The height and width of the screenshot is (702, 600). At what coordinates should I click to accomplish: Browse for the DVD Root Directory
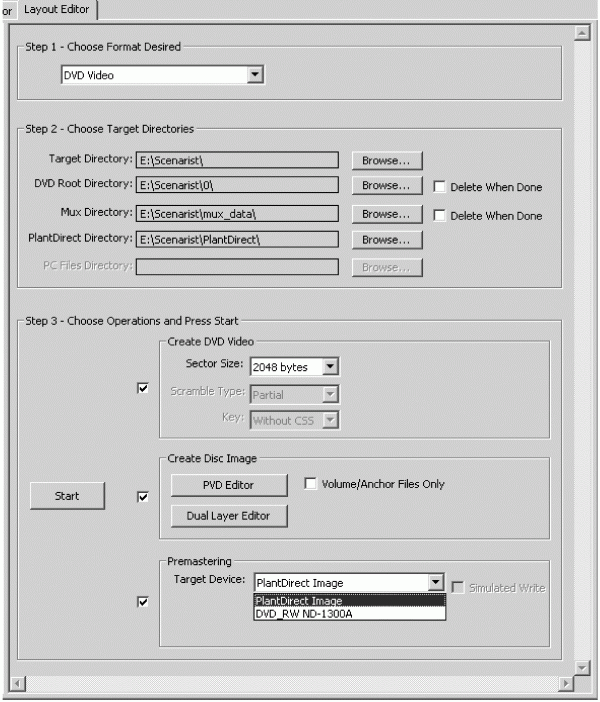point(387,185)
